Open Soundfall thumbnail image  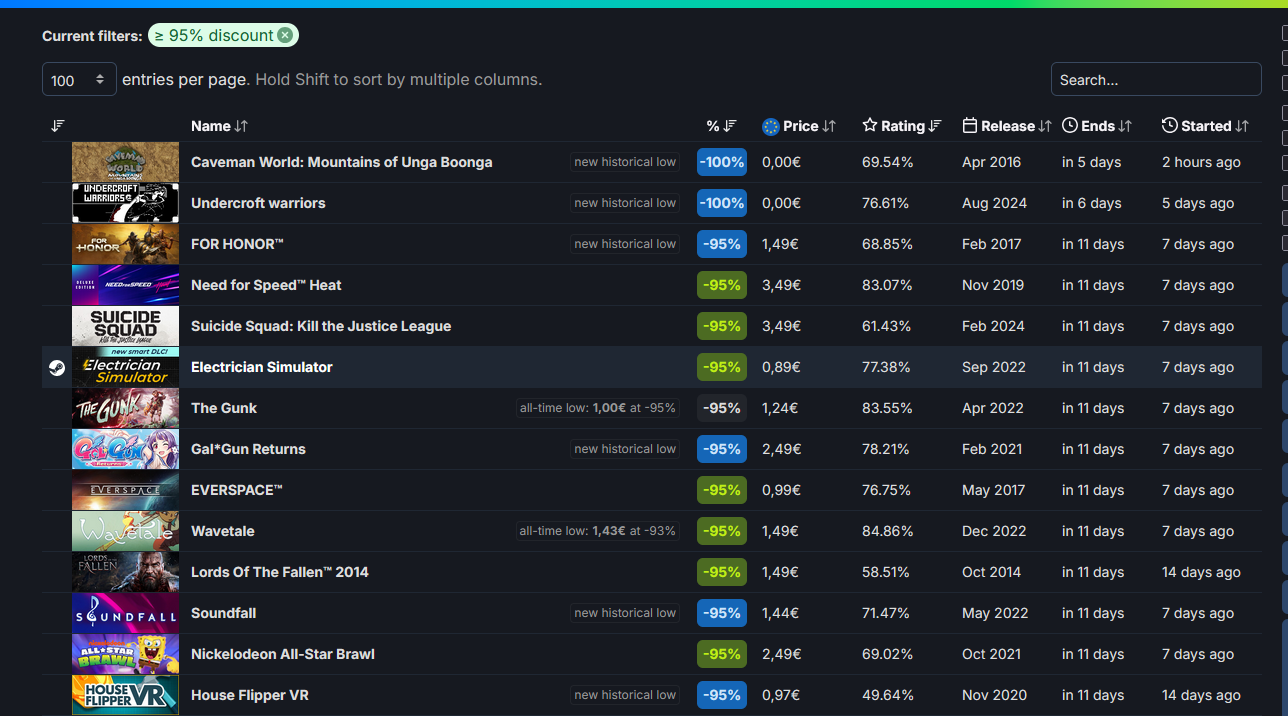(x=125, y=613)
